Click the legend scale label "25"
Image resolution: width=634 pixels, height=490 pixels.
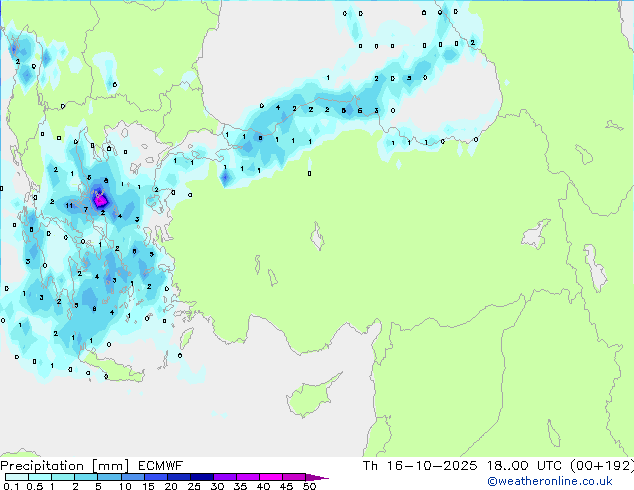pyautogui.click(x=194, y=486)
